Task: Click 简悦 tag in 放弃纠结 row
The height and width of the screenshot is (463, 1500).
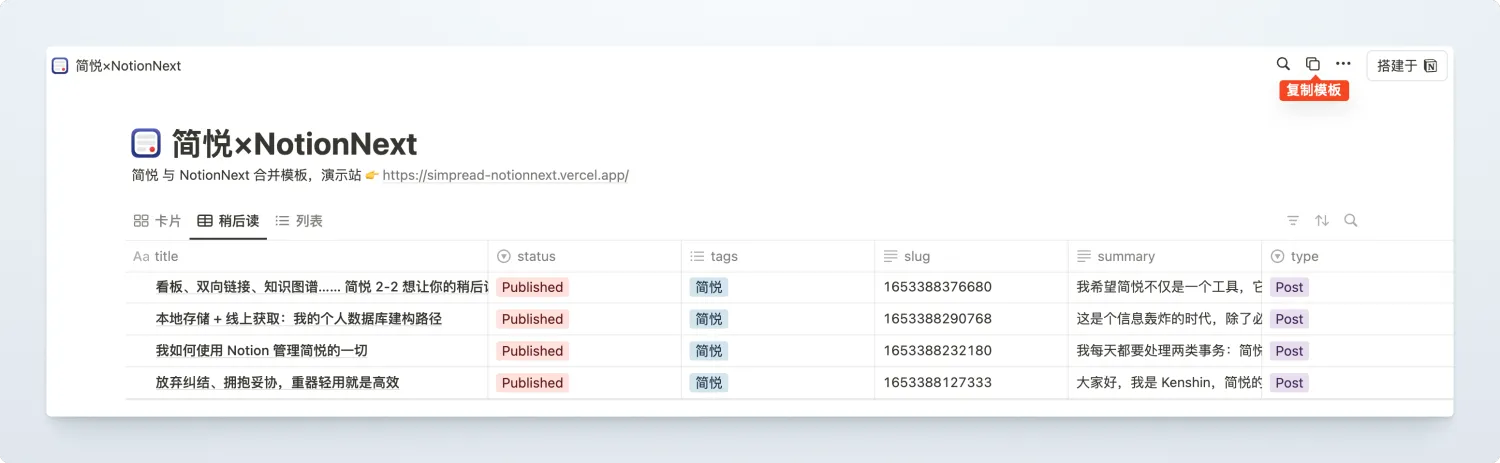Action: click(709, 383)
